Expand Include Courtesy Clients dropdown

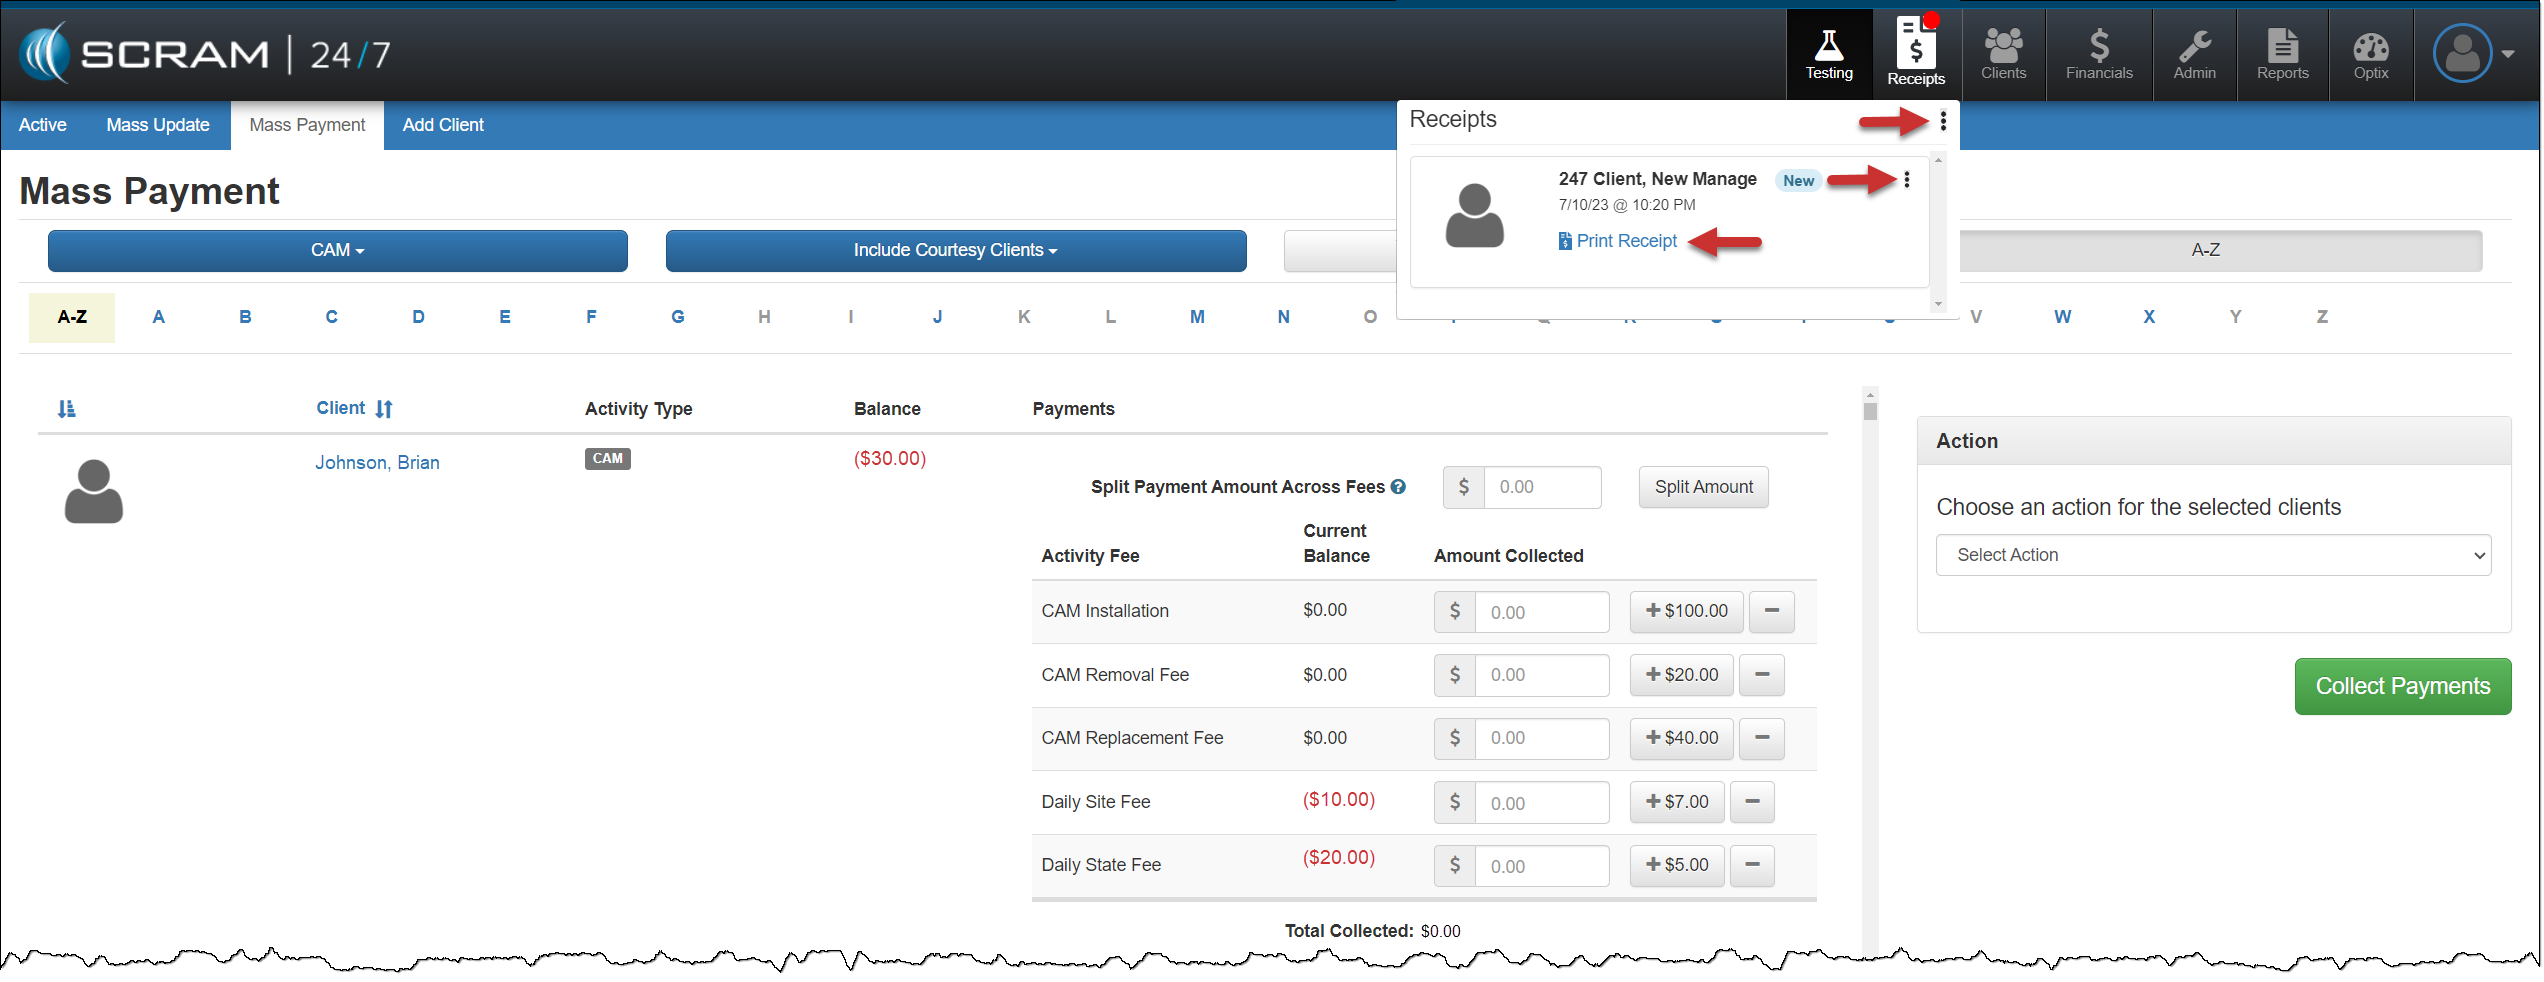[x=955, y=251]
